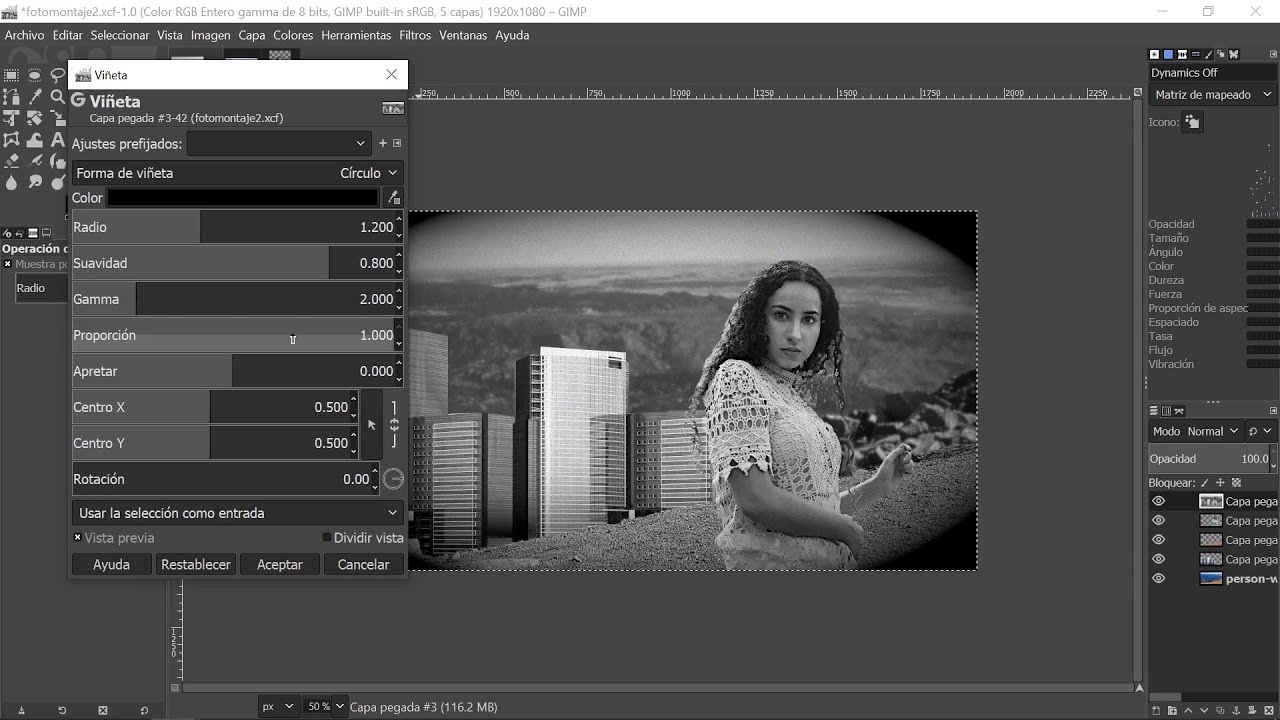Image resolution: width=1280 pixels, height=720 pixels.
Task: Click the Restablecer button
Action: click(x=196, y=565)
